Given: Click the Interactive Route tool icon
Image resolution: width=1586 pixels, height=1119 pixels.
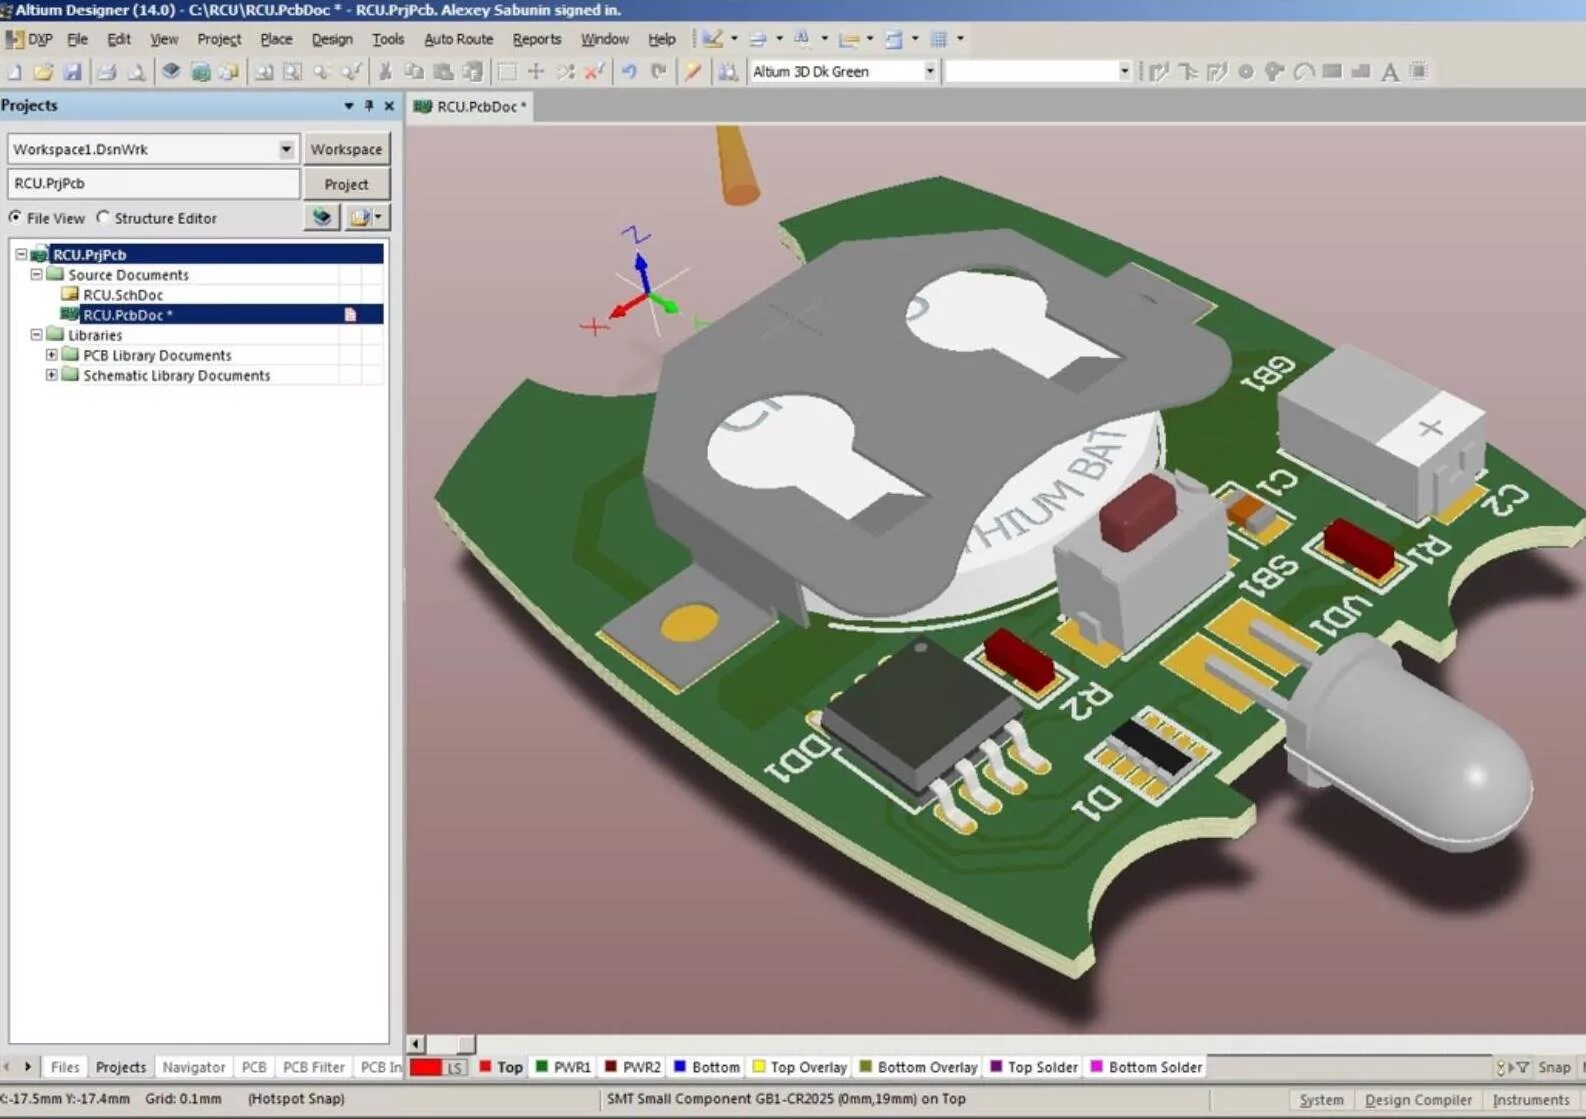Looking at the screenshot, I should coord(1158,71).
